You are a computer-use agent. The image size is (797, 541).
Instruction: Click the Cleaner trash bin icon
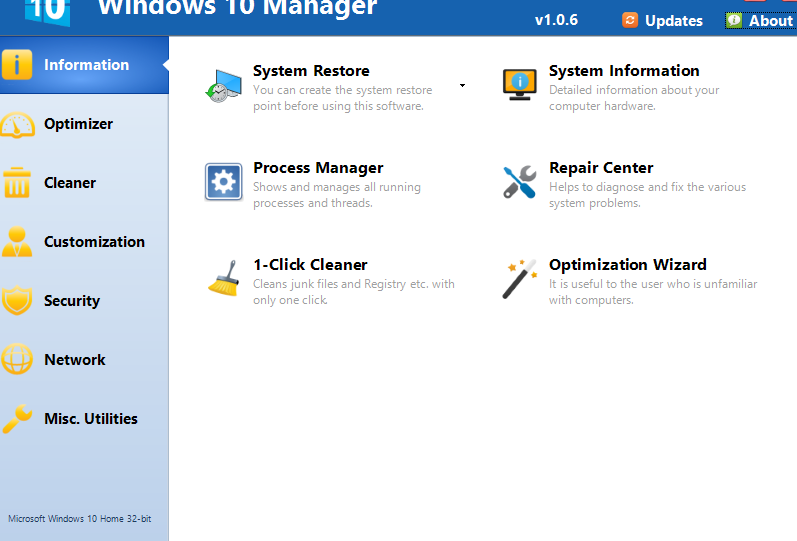[x=18, y=184]
